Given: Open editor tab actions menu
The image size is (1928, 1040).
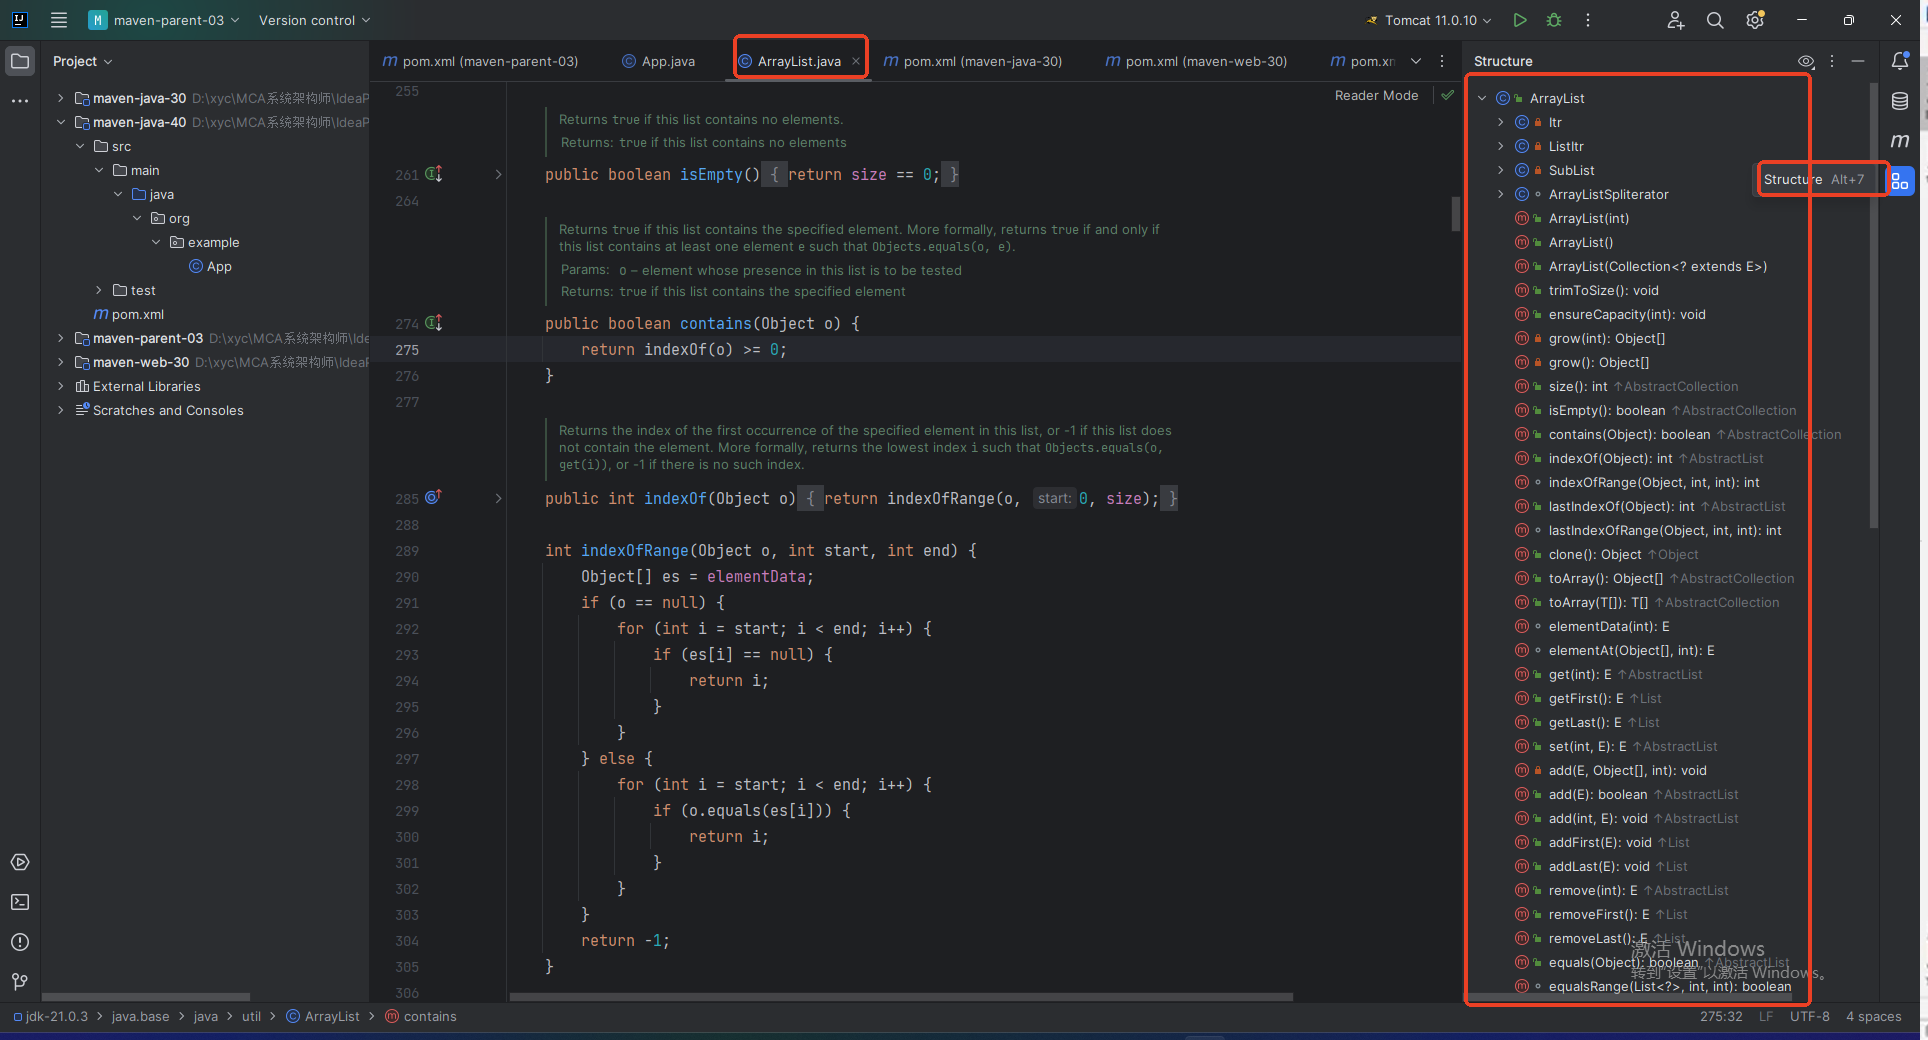Looking at the screenshot, I should coord(1442,61).
